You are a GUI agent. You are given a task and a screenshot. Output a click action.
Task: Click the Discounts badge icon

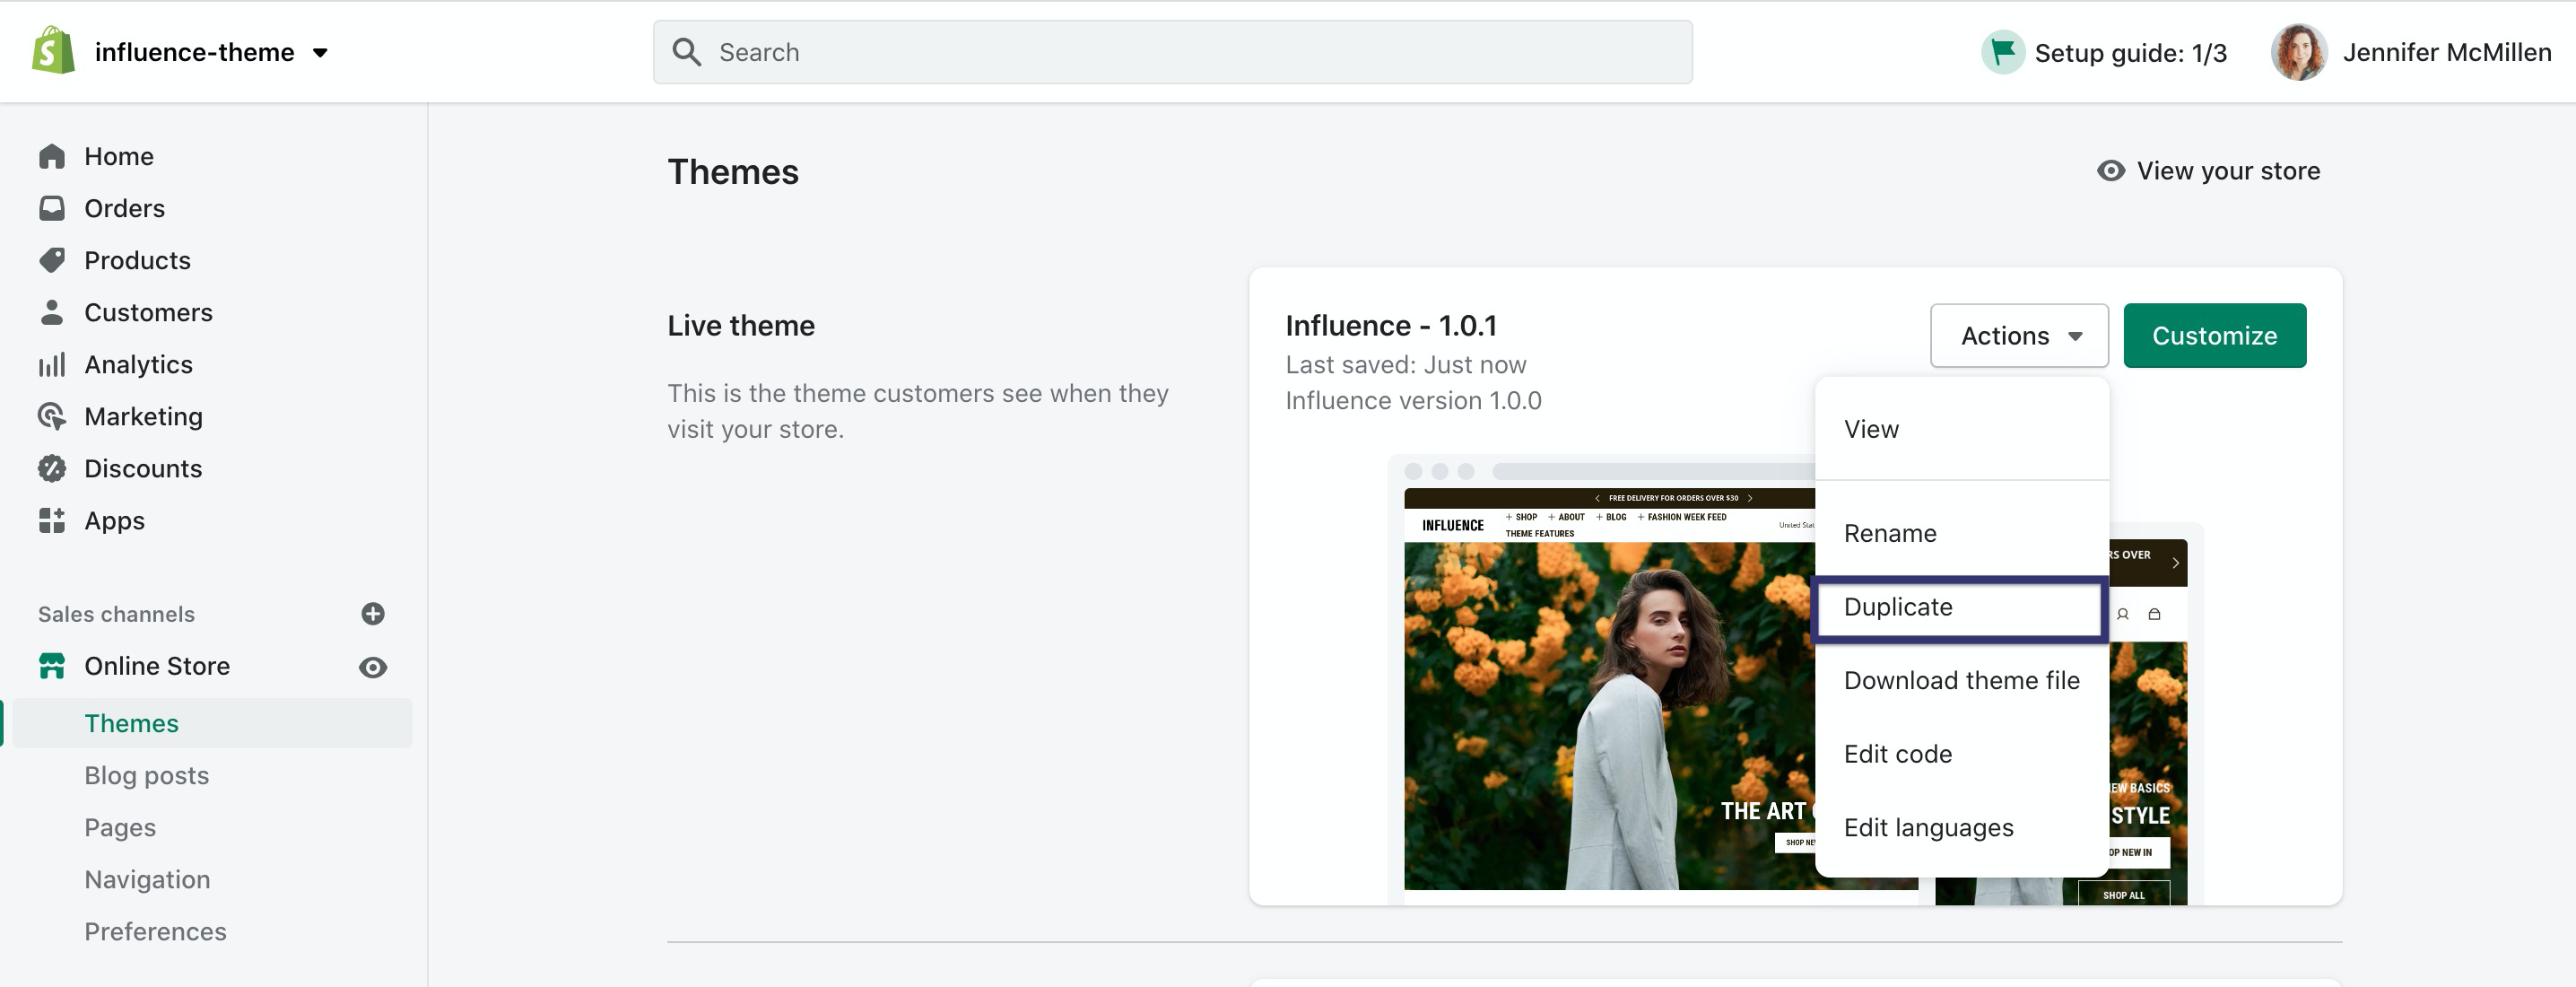click(x=52, y=468)
